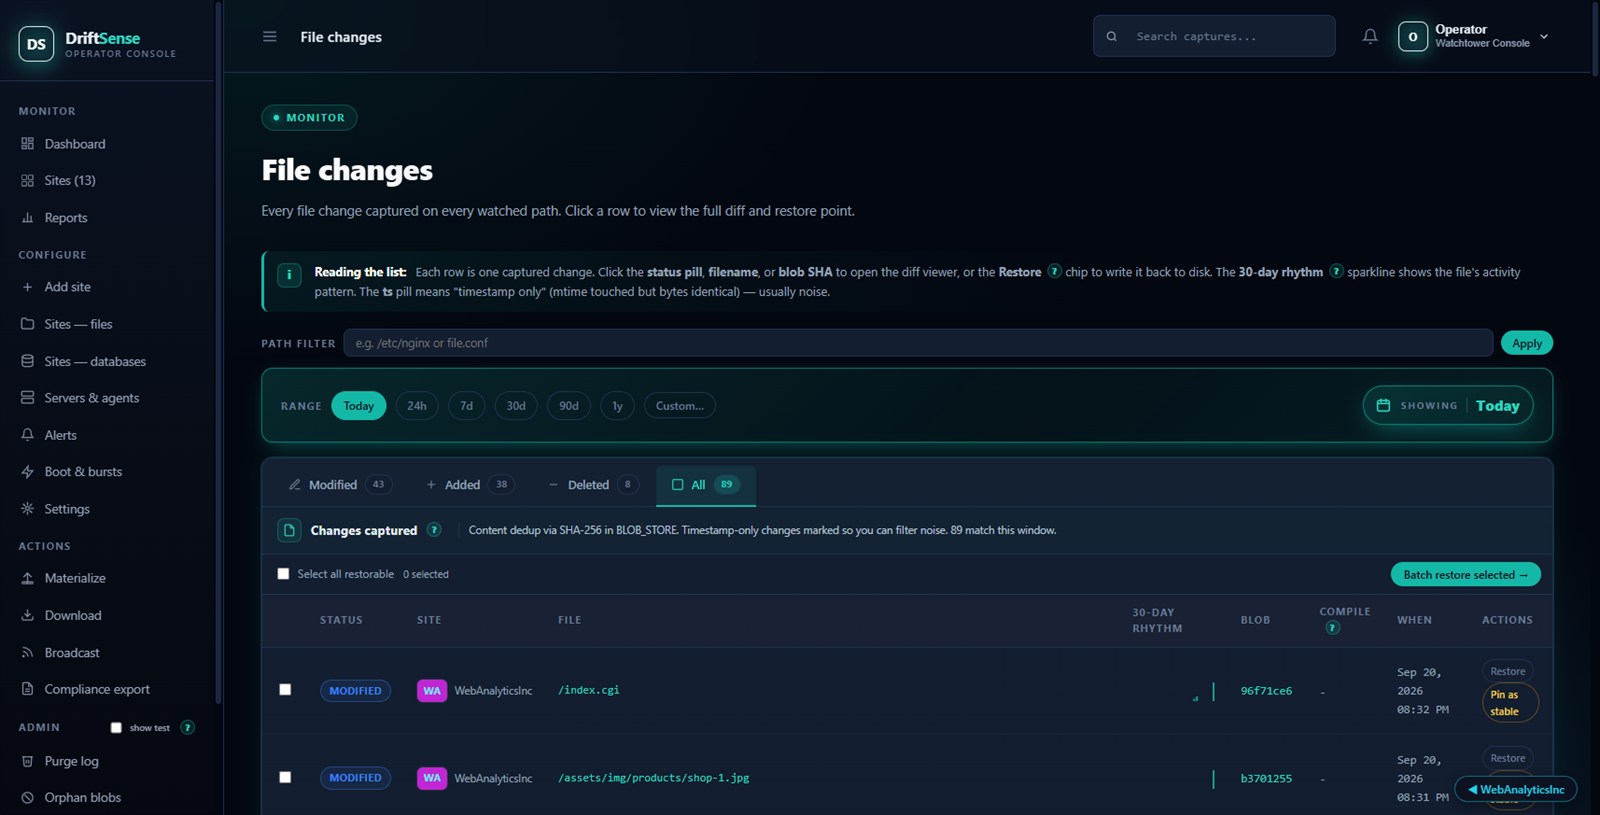Click the Changes captured file icon

click(x=289, y=530)
